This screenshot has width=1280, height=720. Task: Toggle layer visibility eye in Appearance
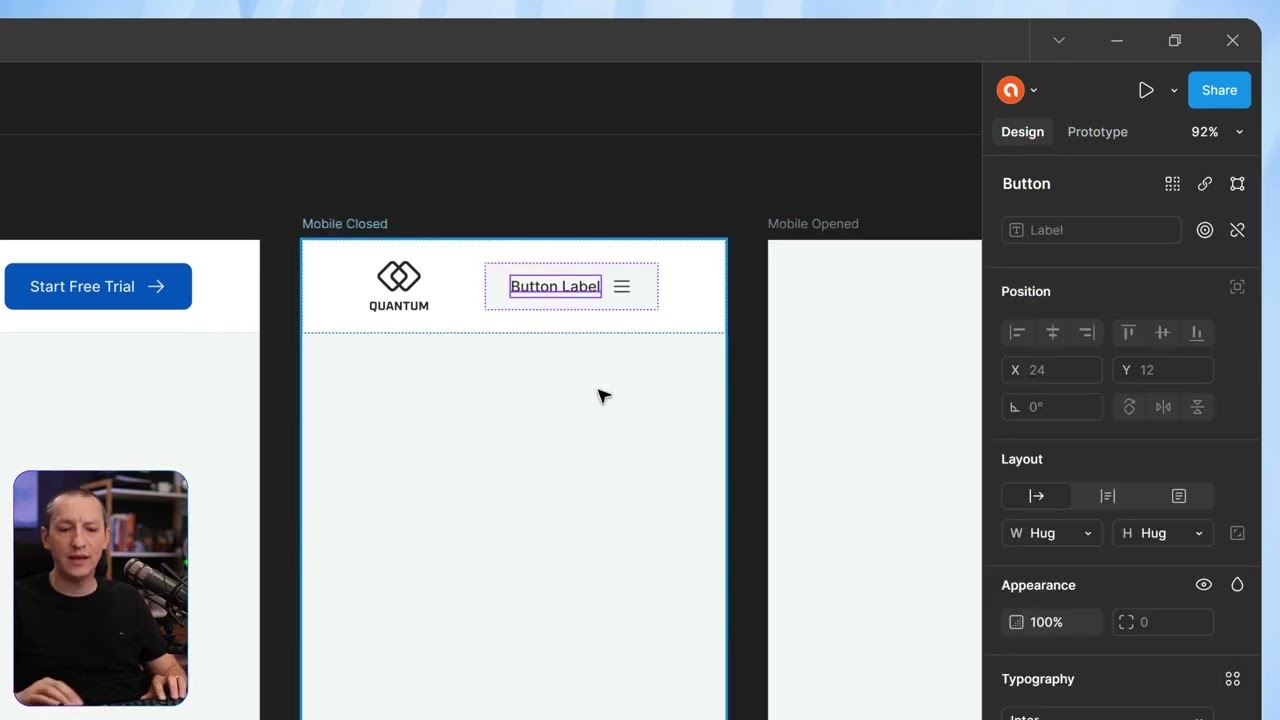click(x=1204, y=585)
